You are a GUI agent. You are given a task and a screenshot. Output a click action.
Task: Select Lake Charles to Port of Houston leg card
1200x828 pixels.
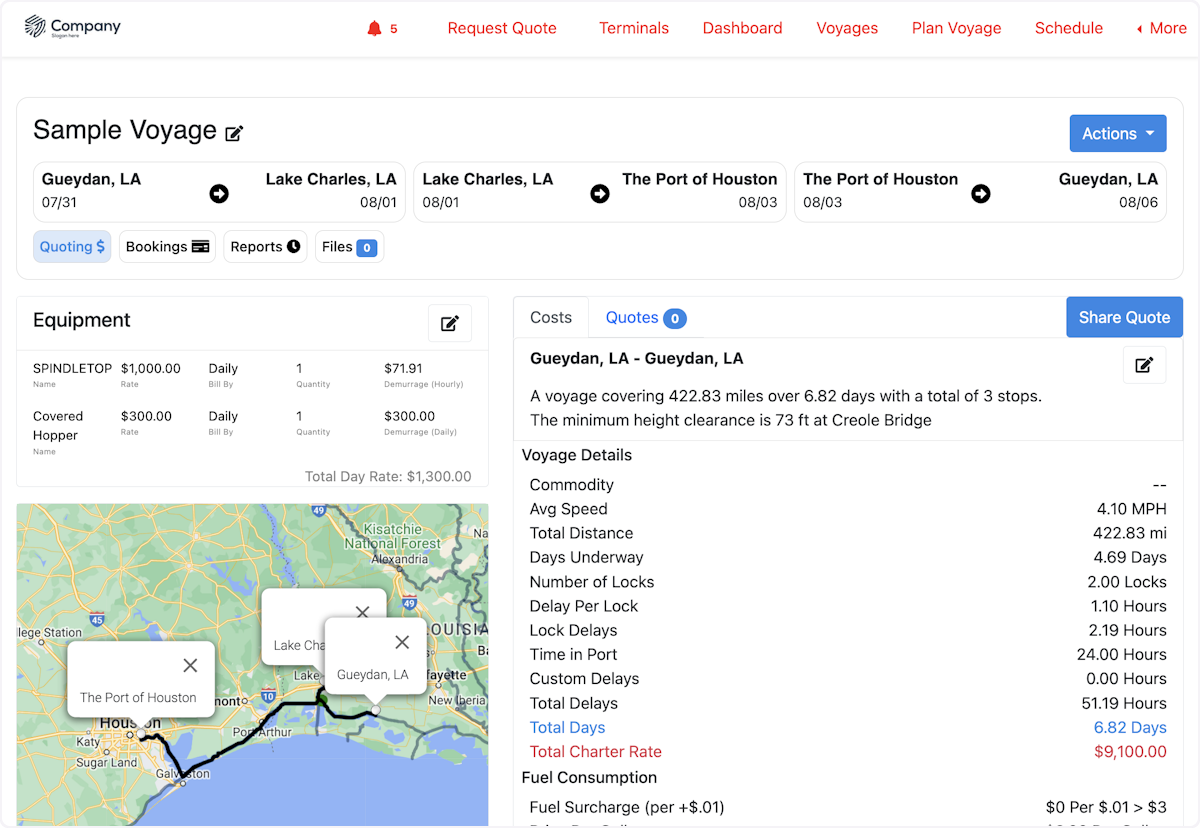click(x=600, y=192)
